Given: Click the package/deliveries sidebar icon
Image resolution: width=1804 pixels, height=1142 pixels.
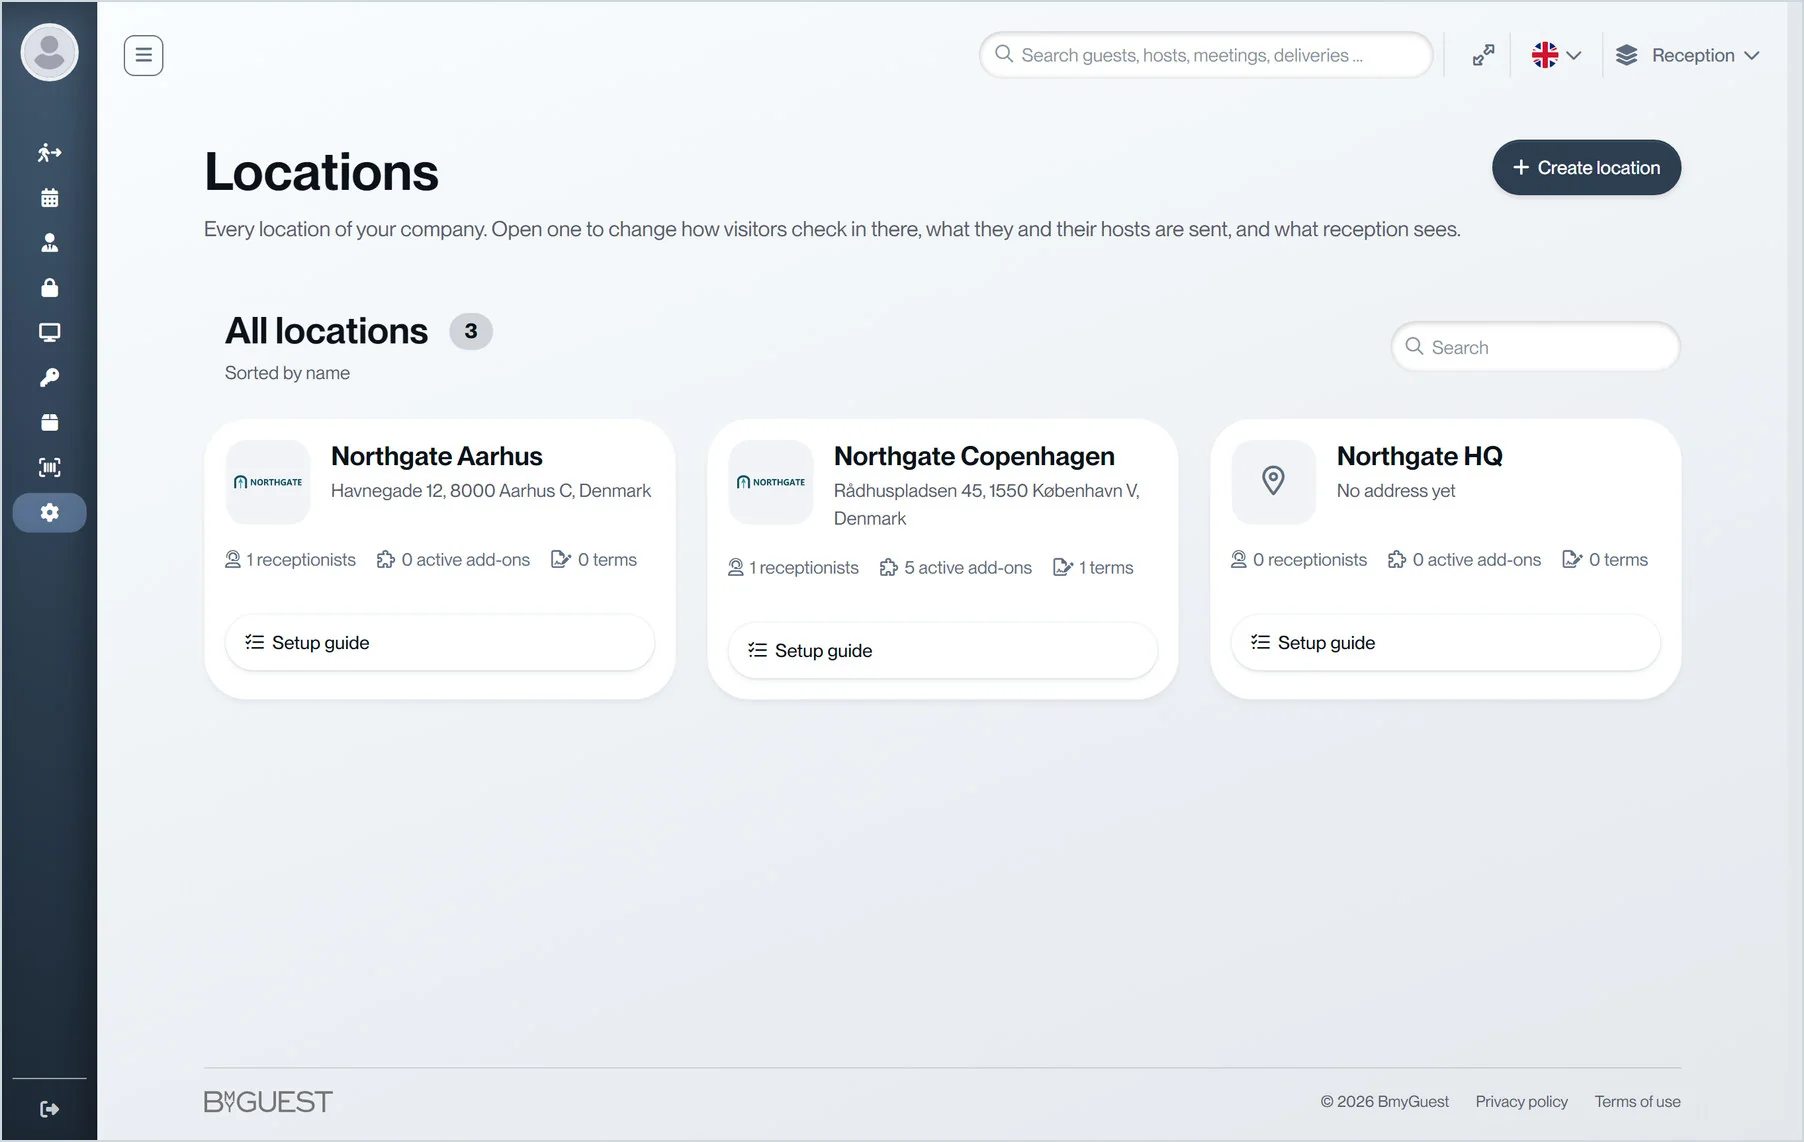Looking at the screenshot, I should pyautogui.click(x=49, y=423).
